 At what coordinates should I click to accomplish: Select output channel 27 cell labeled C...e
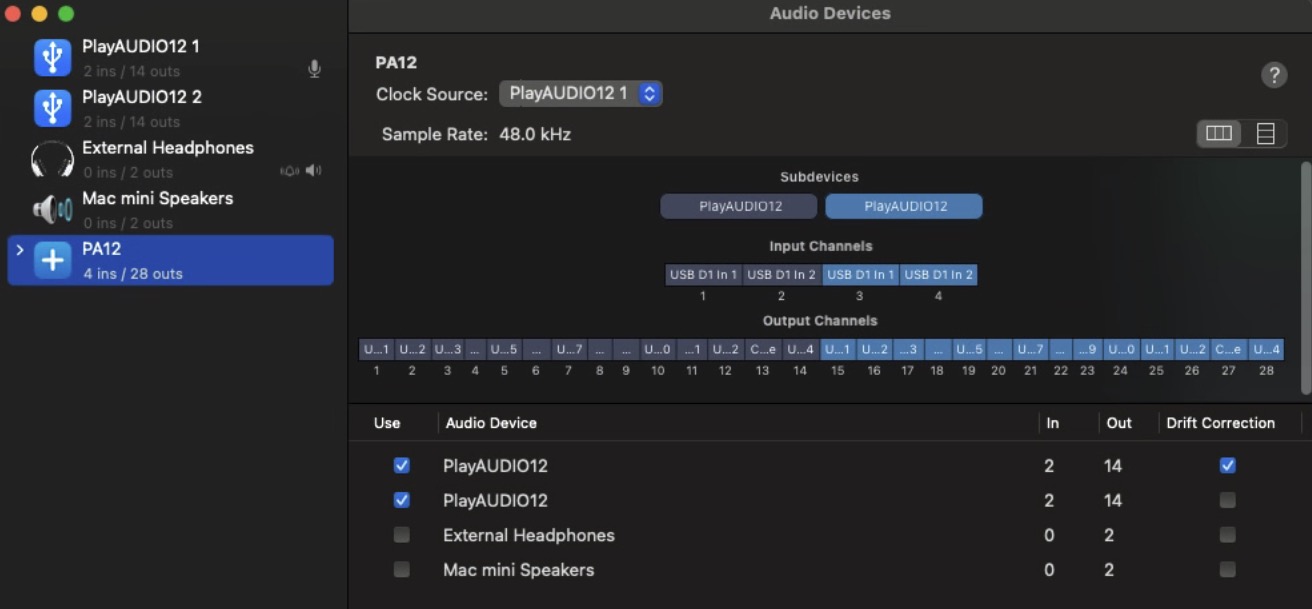1227,349
